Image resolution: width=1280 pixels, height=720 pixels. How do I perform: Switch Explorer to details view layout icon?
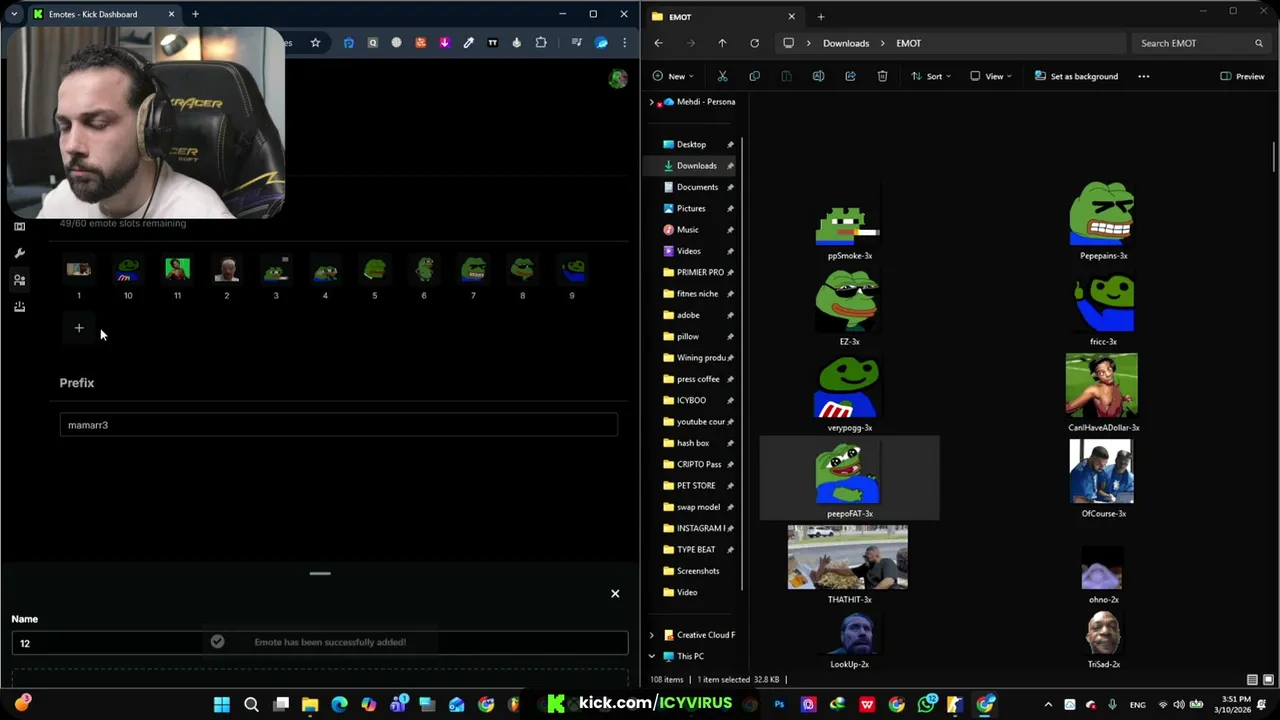(x=1252, y=680)
